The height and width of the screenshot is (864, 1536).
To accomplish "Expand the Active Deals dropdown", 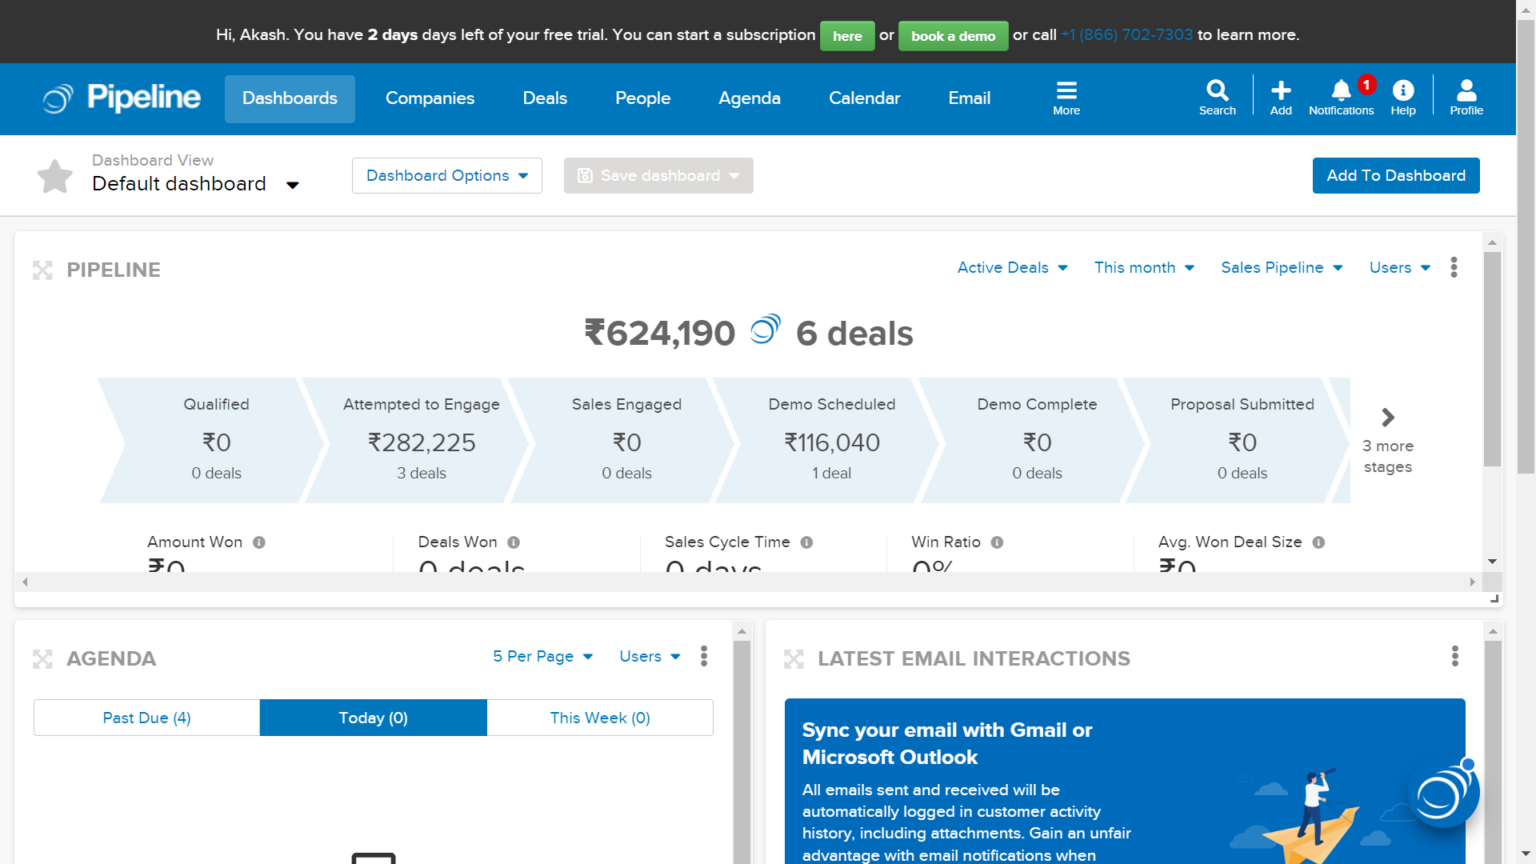I will click(1012, 268).
